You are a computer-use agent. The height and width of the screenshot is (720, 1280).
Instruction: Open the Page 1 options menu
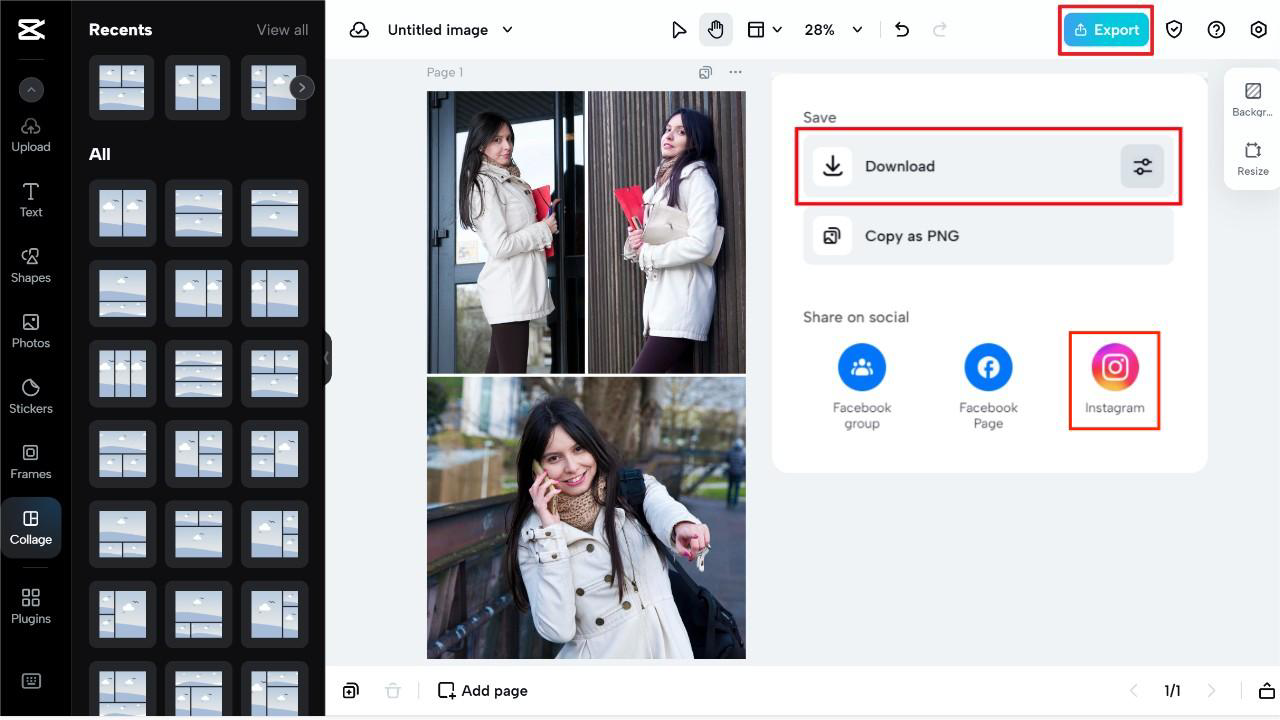[735, 72]
